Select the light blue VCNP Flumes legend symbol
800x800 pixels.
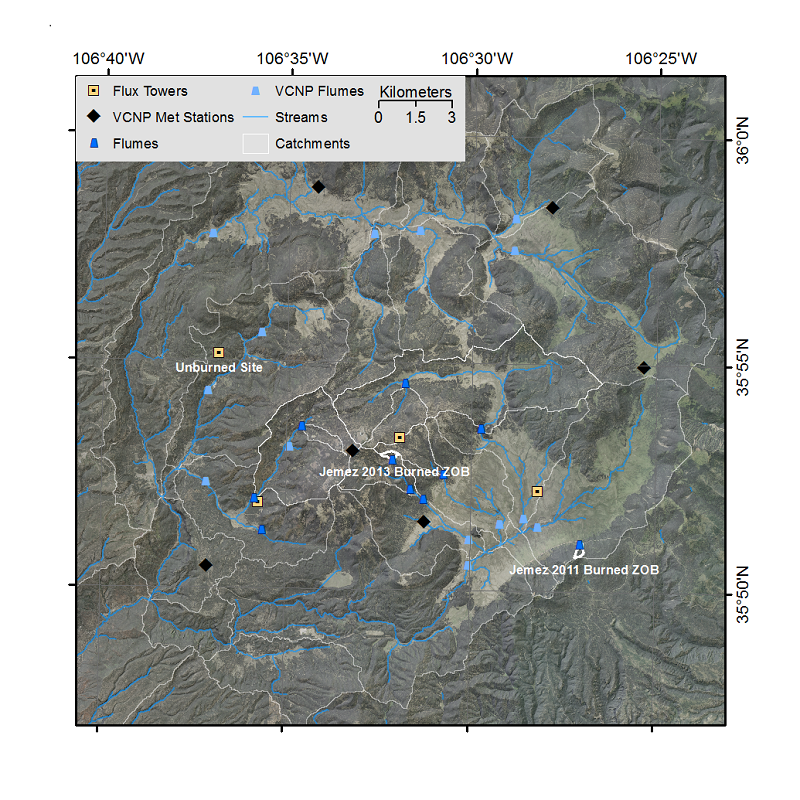point(255,91)
